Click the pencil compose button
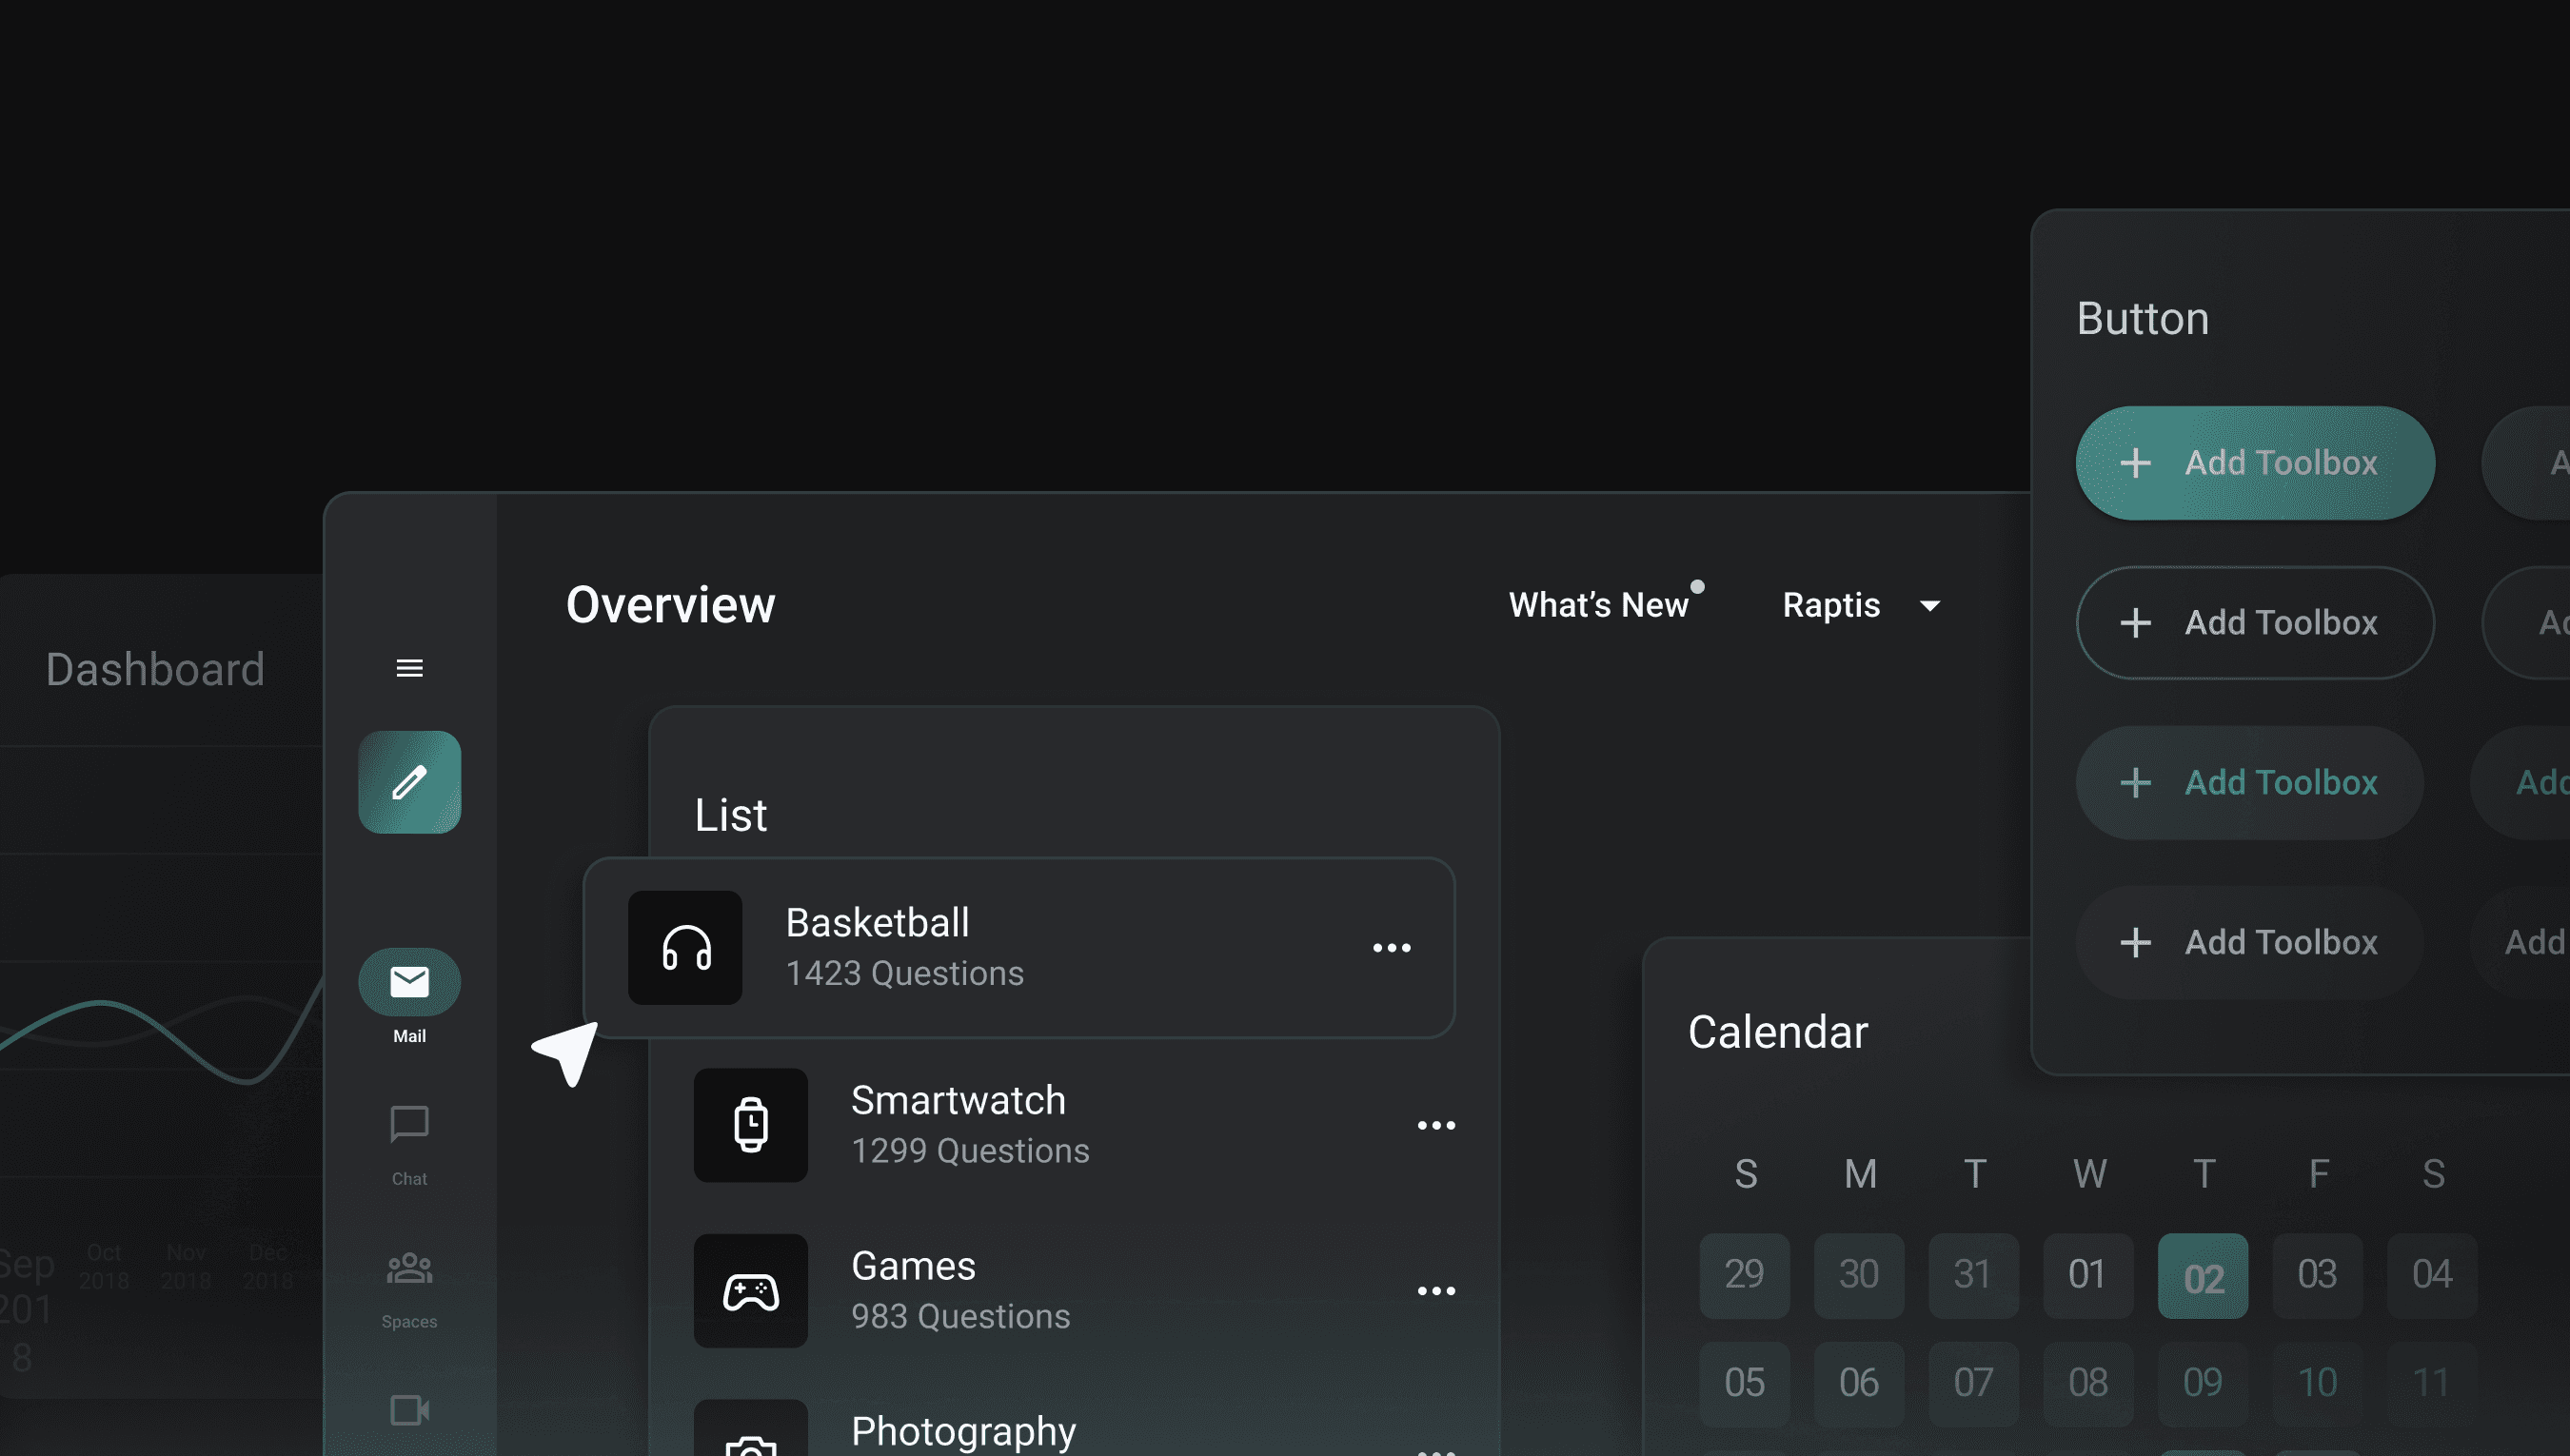This screenshot has width=2570, height=1456. pos(409,782)
